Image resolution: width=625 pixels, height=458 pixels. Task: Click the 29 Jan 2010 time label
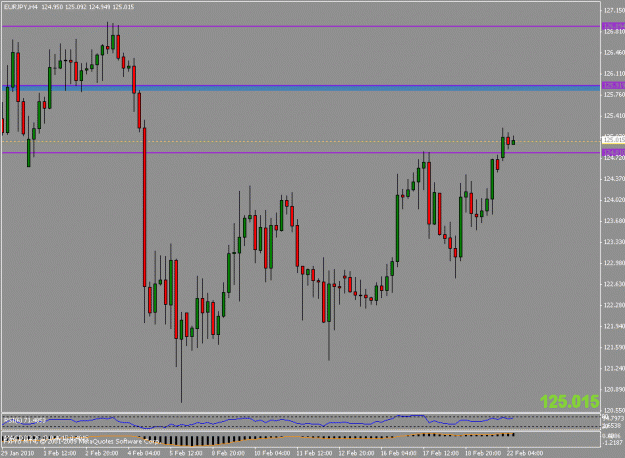click(x=18, y=453)
